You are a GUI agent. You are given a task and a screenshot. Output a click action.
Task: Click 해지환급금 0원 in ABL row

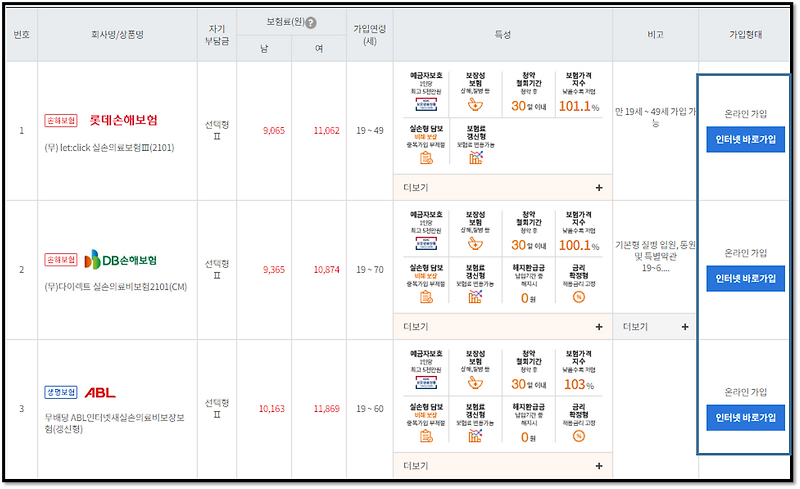(x=529, y=423)
